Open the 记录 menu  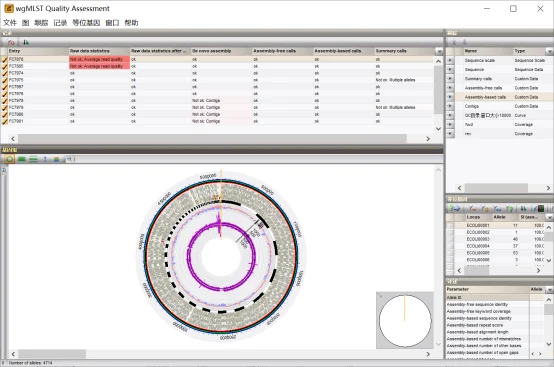pos(60,23)
